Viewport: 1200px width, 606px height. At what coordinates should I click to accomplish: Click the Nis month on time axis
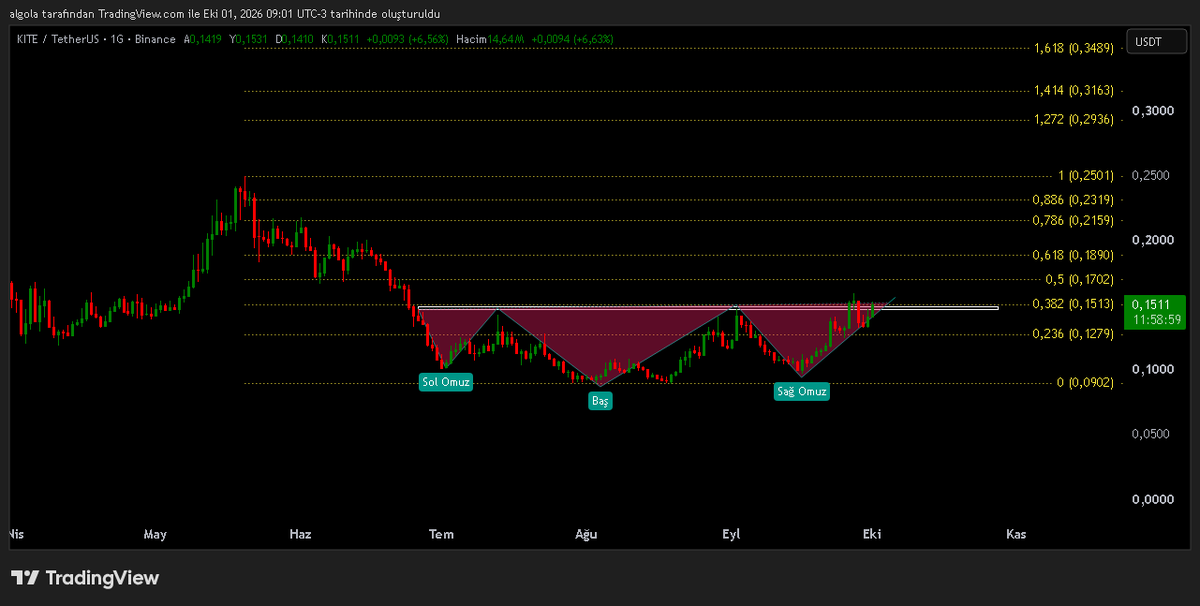click(x=15, y=534)
